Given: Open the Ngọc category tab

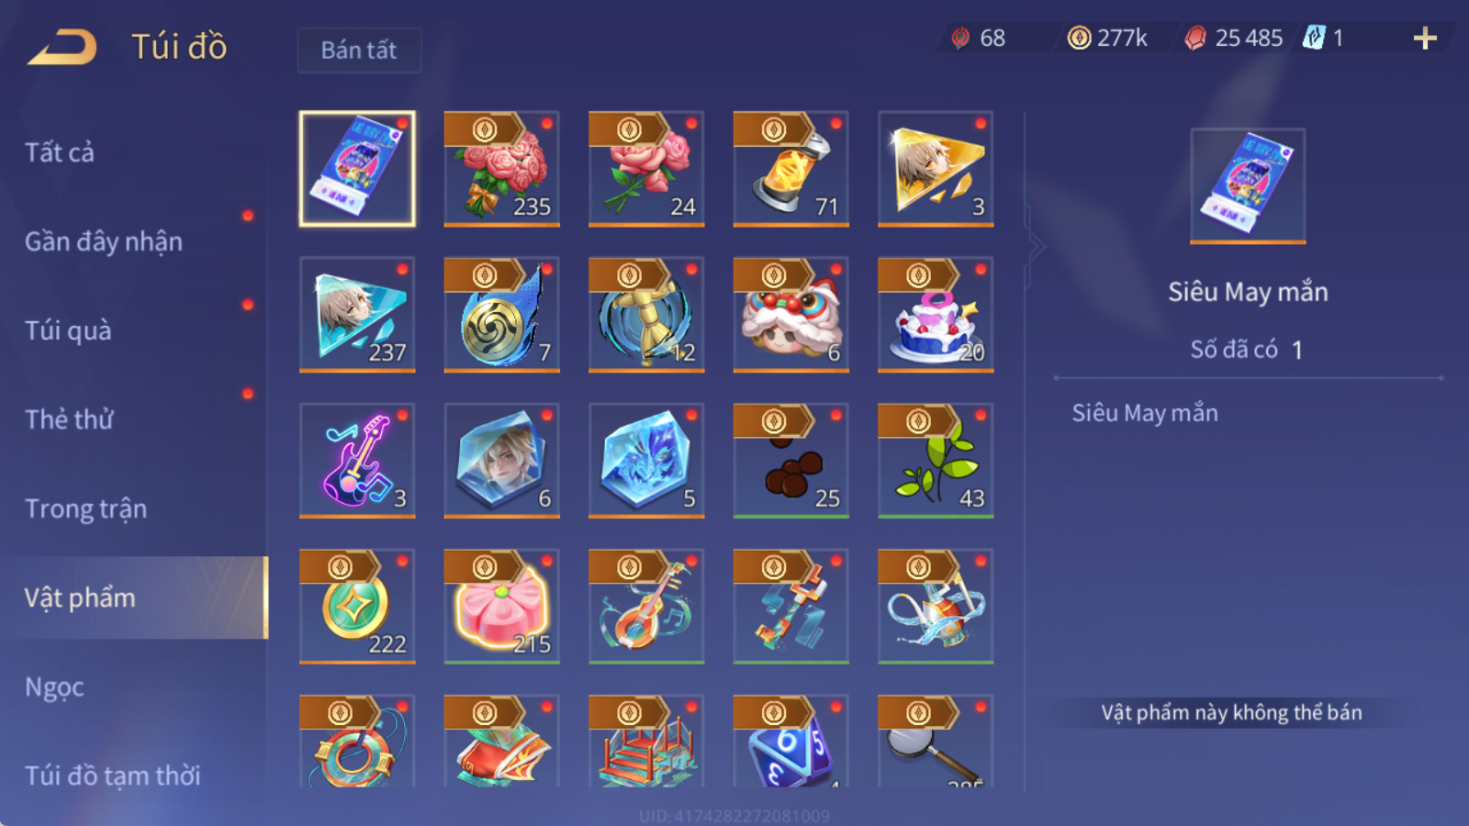Looking at the screenshot, I should (x=54, y=686).
